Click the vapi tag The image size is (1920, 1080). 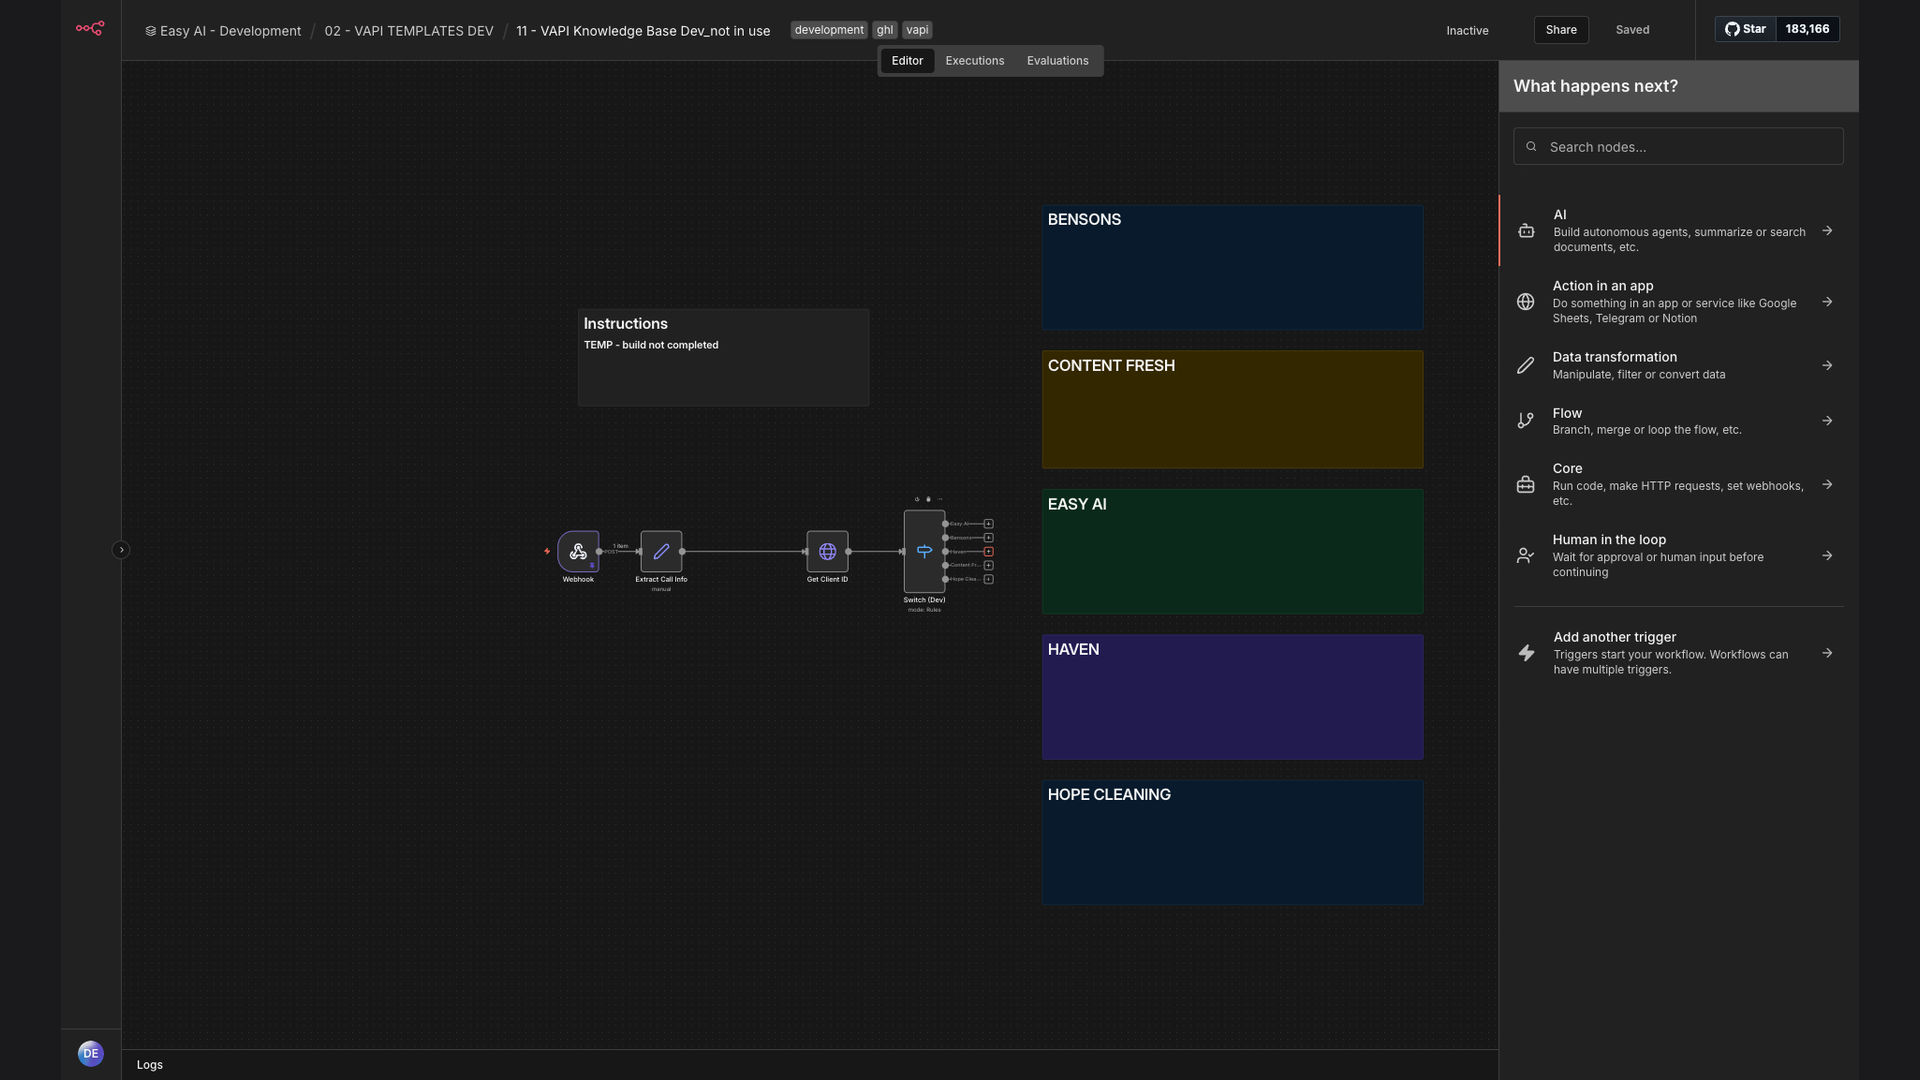(x=917, y=30)
